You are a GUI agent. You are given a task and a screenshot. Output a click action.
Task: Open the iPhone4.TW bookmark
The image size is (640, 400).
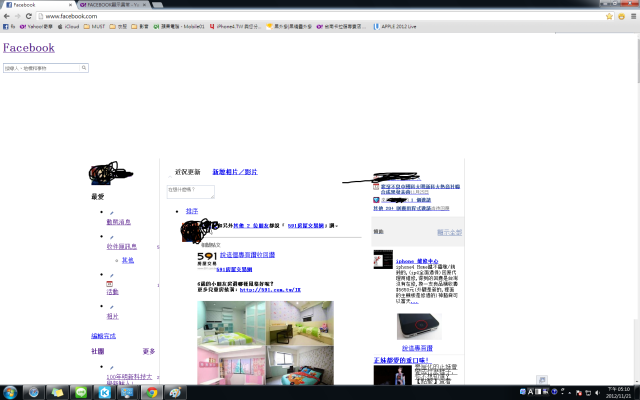point(235,27)
